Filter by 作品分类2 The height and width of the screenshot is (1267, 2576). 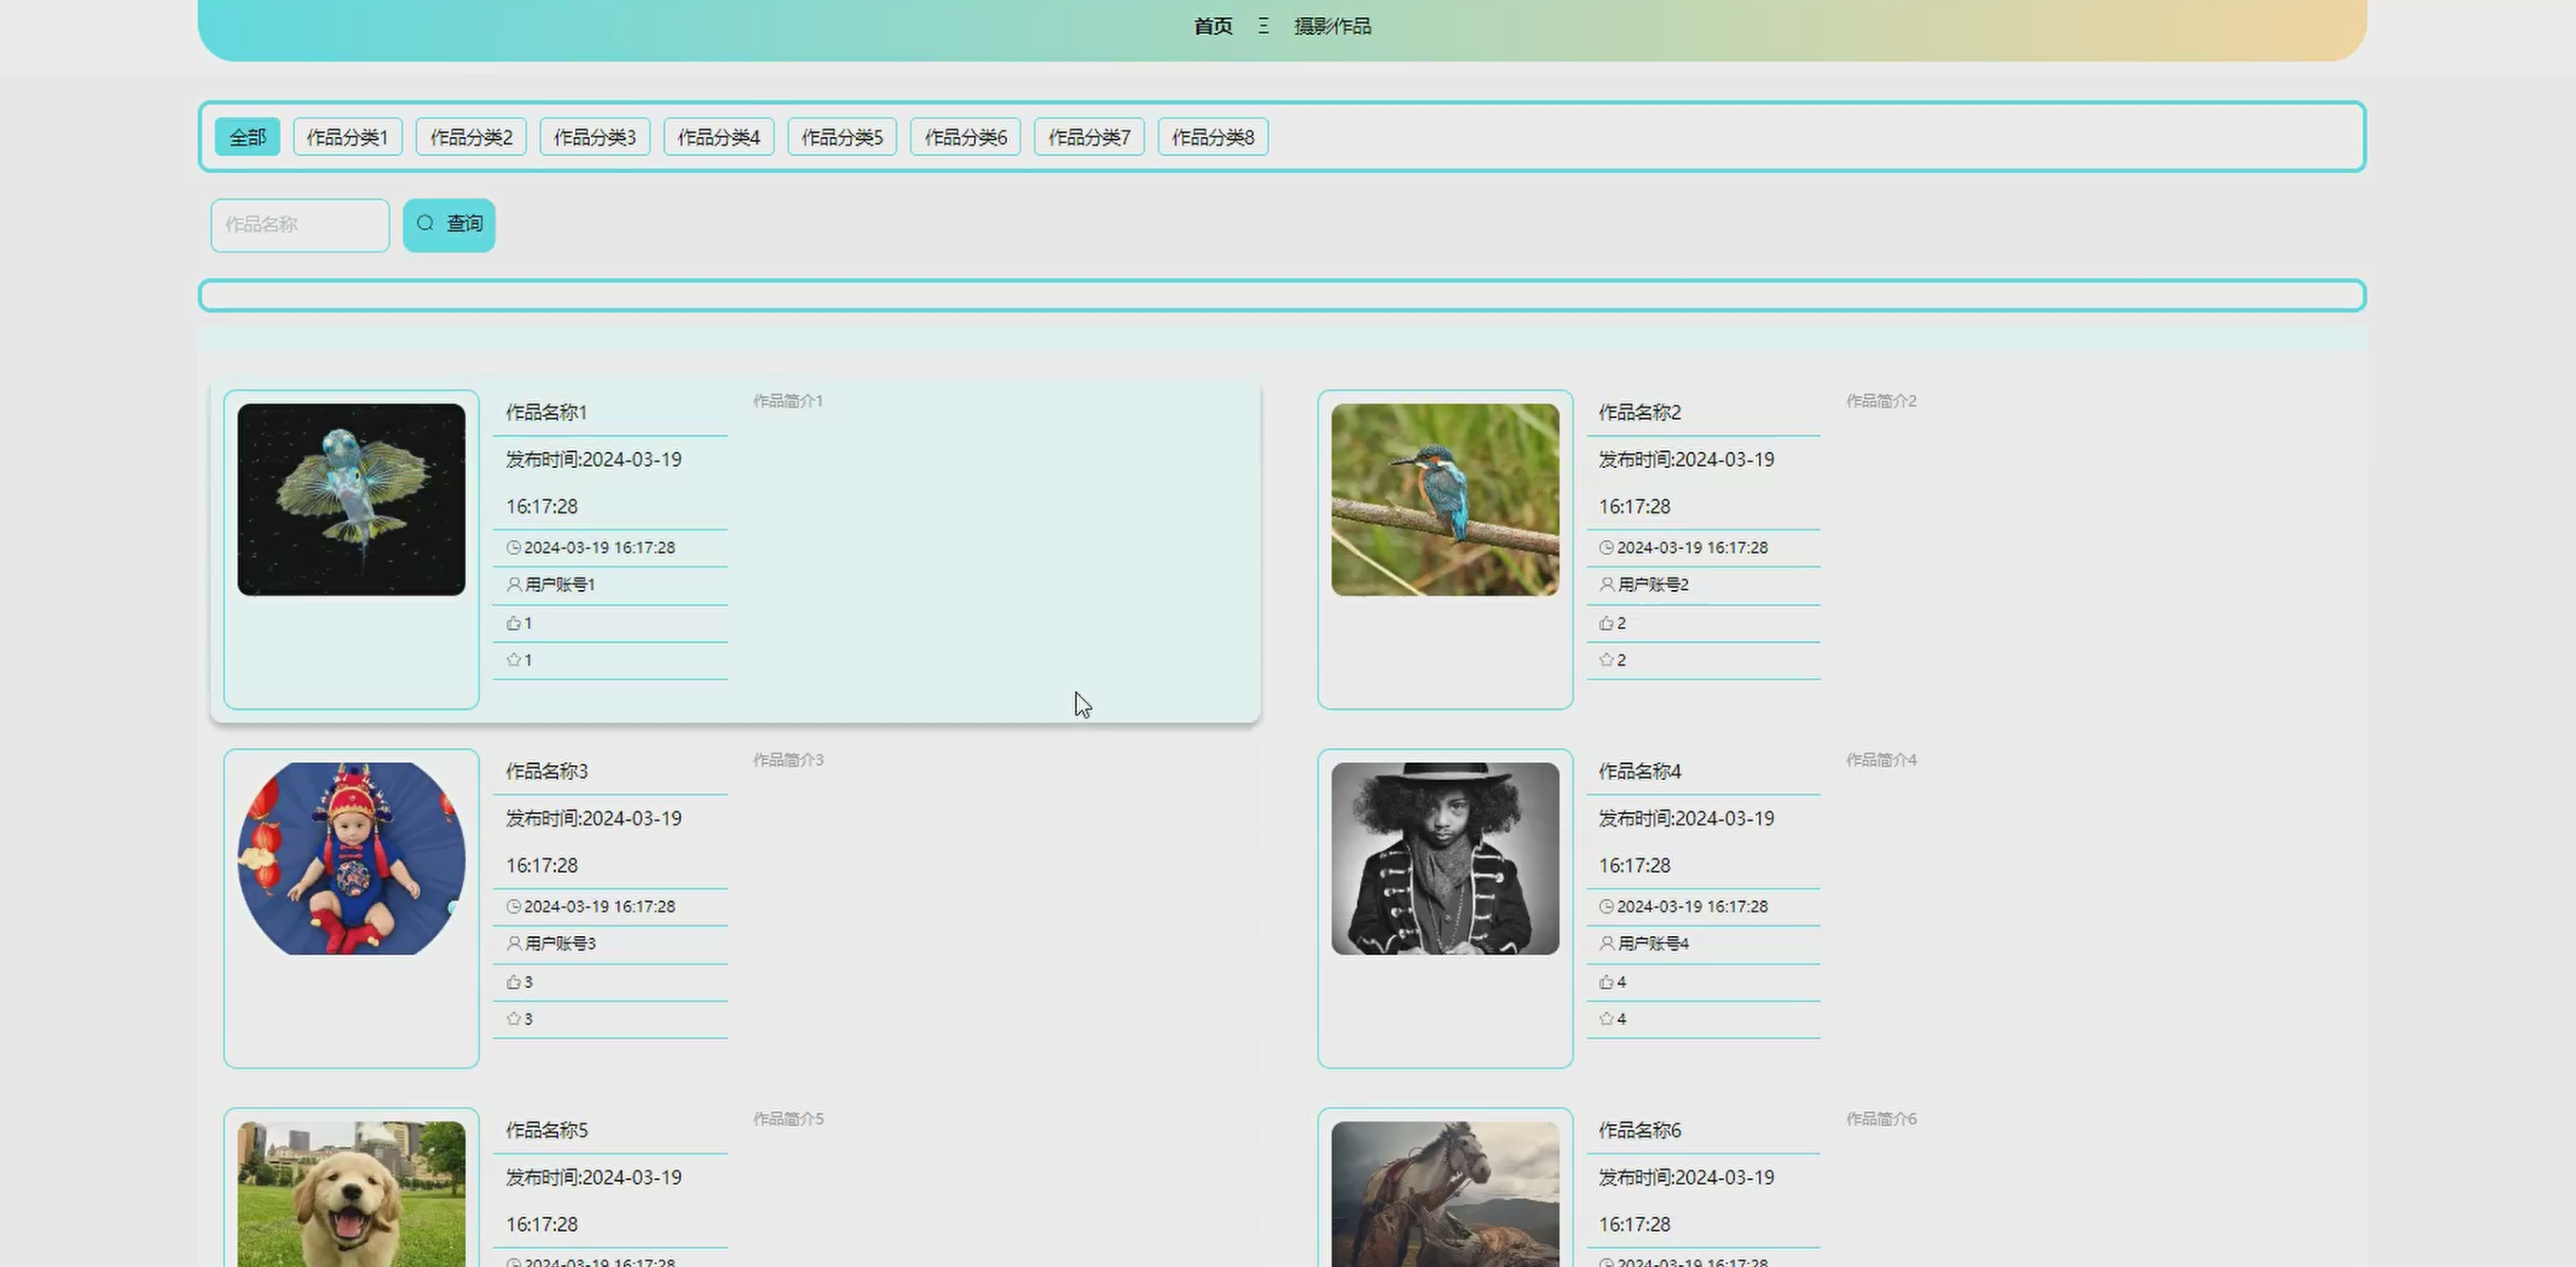pyautogui.click(x=471, y=137)
